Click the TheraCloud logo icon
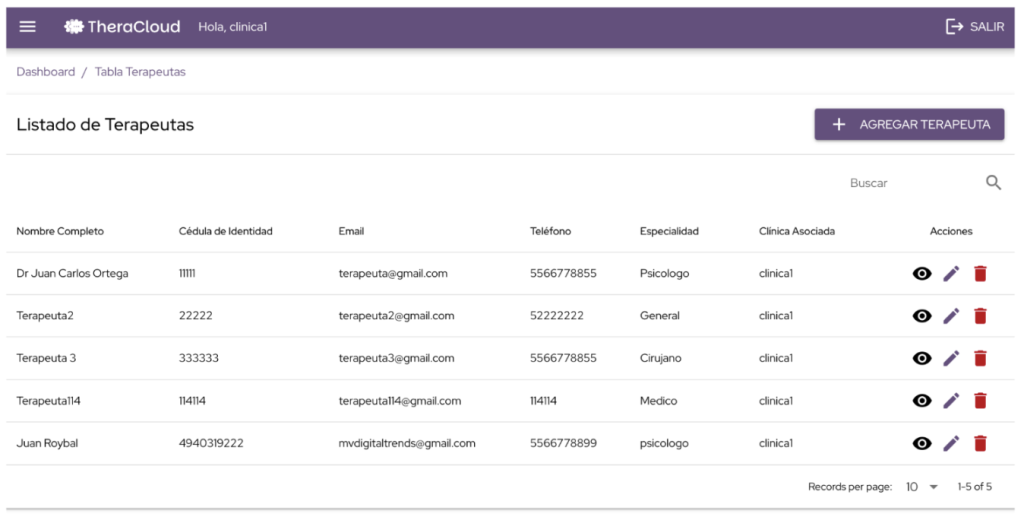1024x520 pixels. 73,27
